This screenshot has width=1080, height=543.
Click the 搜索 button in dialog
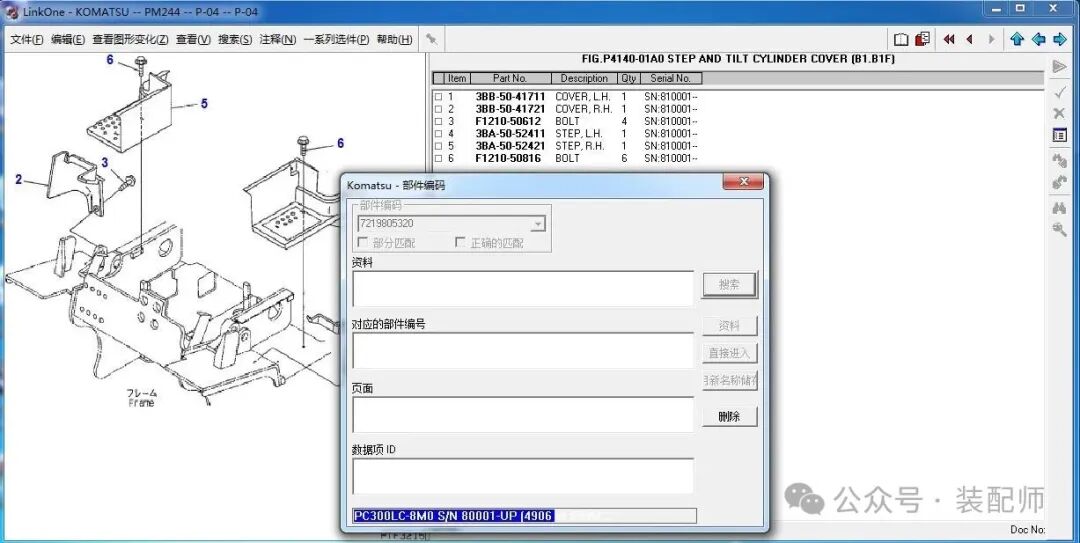pyautogui.click(x=729, y=285)
